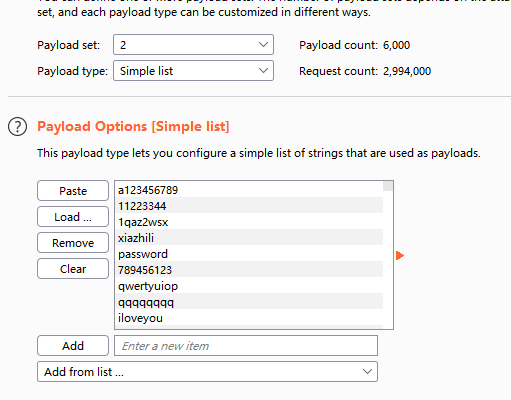Expand the Add from list dropdown
511x400 pixels.
point(207,372)
